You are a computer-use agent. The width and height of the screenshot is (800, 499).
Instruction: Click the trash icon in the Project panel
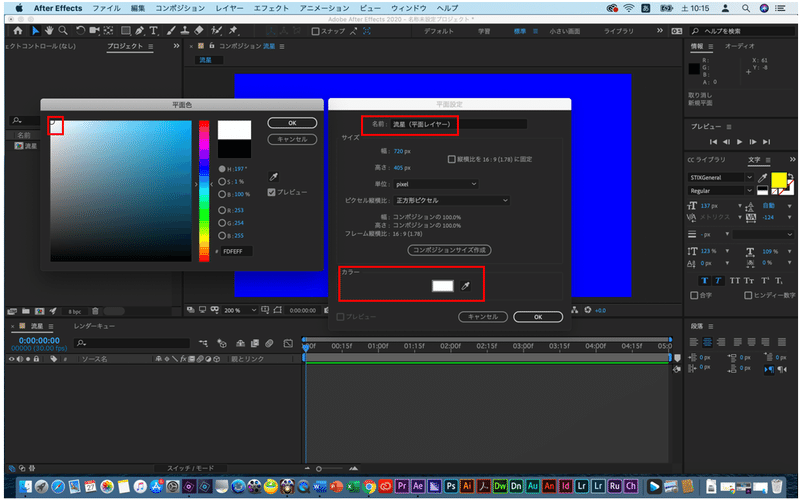(x=95, y=311)
